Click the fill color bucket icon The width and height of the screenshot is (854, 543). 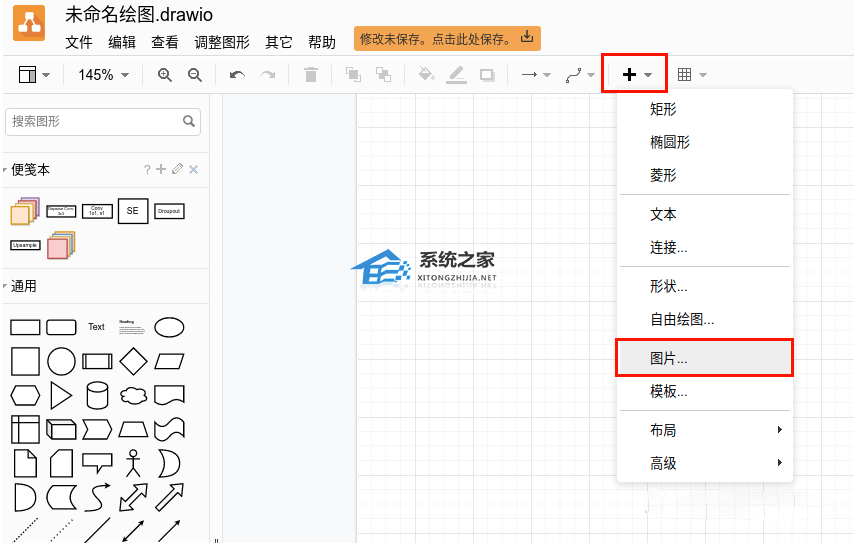click(426, 74)
